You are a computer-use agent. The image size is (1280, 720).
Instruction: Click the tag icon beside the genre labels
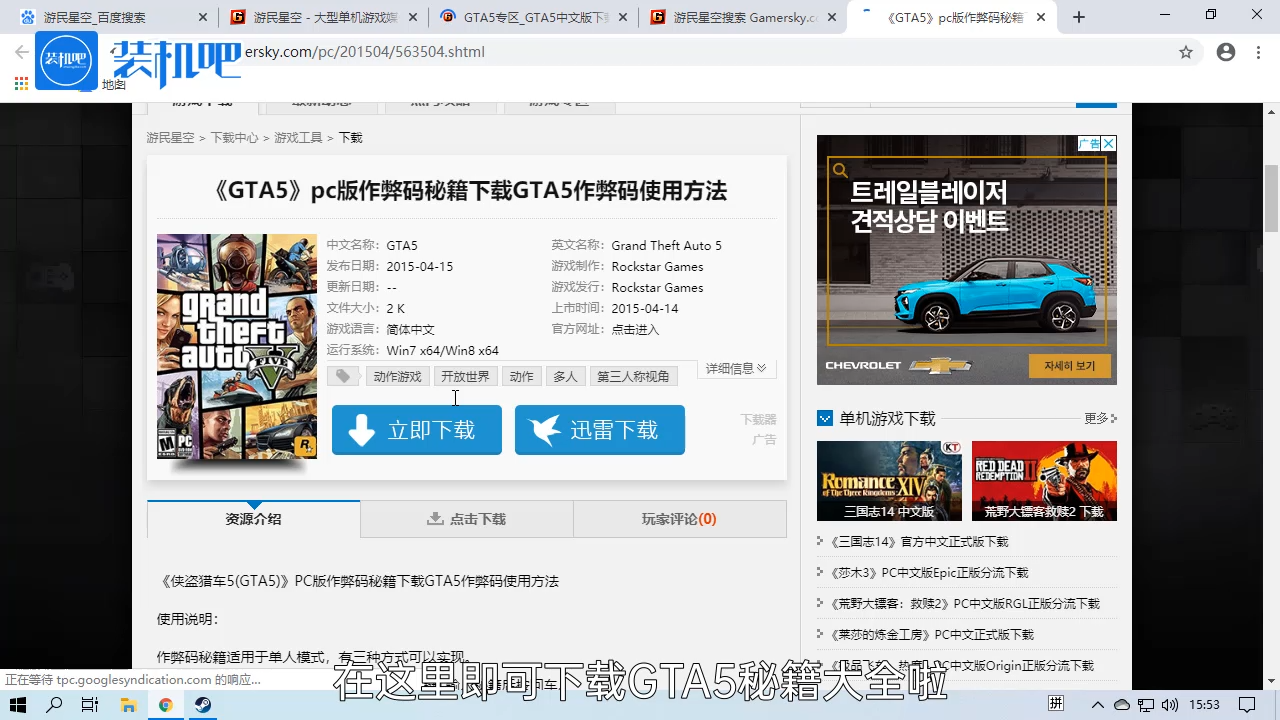343,376
